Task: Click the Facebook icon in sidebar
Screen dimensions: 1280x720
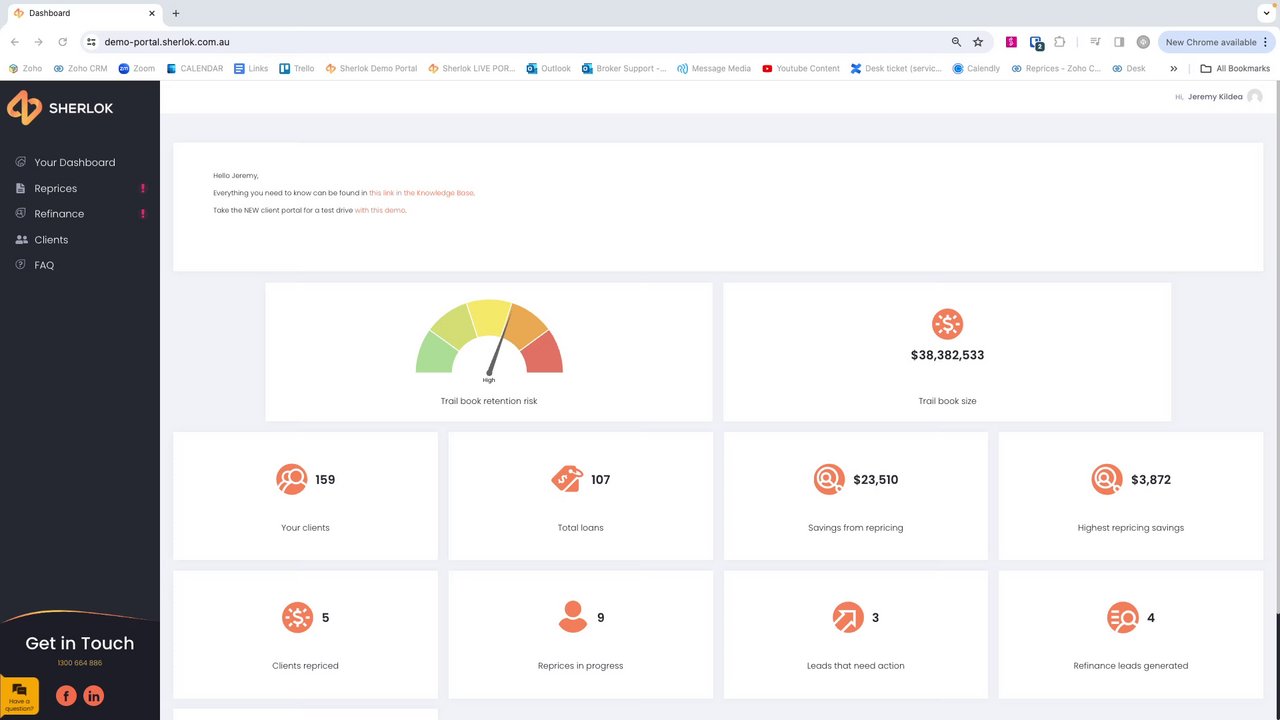Action: click(x=66, y=696)
